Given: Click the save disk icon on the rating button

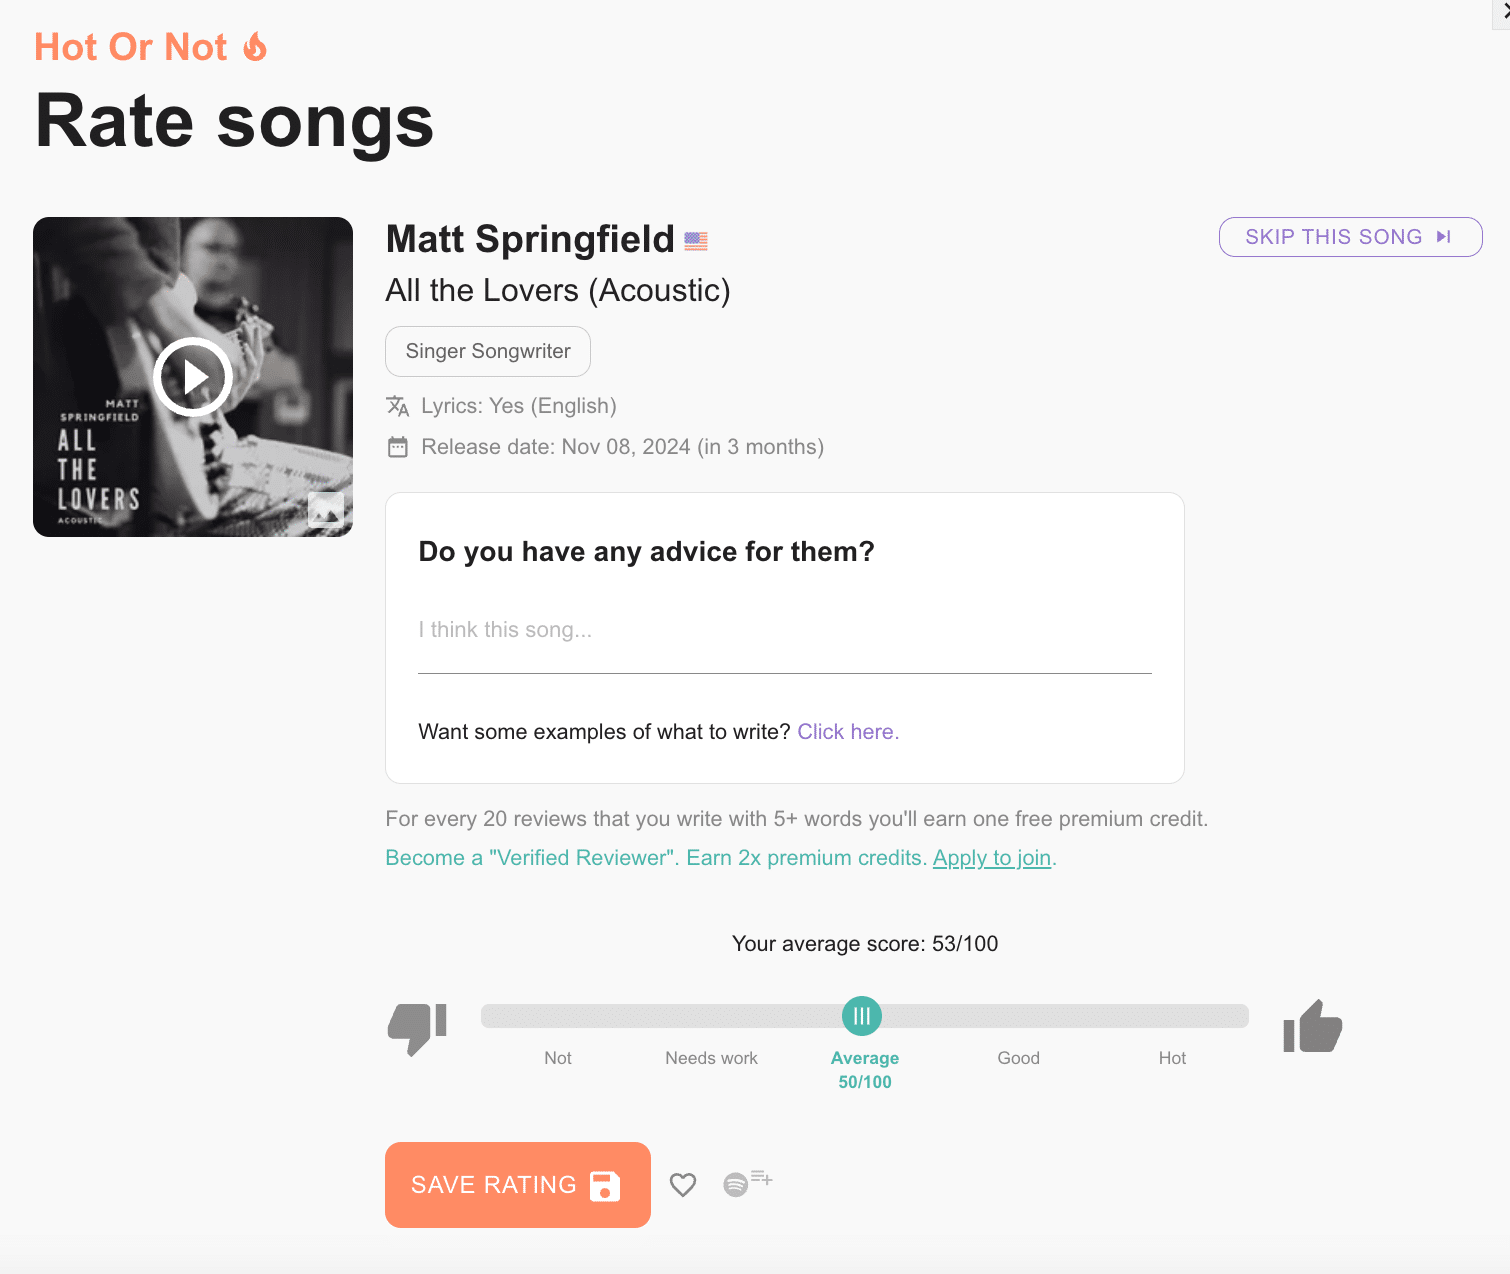Looking at the screenshot, I should [602, 1185].
